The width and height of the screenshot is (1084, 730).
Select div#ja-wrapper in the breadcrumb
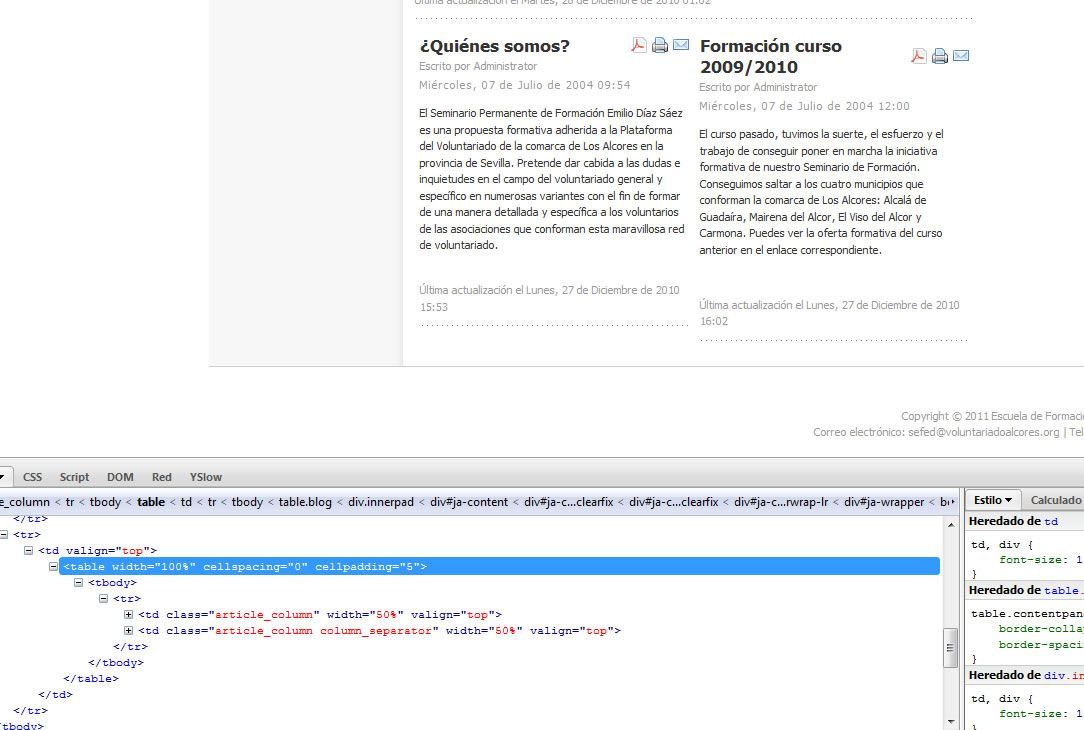(x=884, y=502)
